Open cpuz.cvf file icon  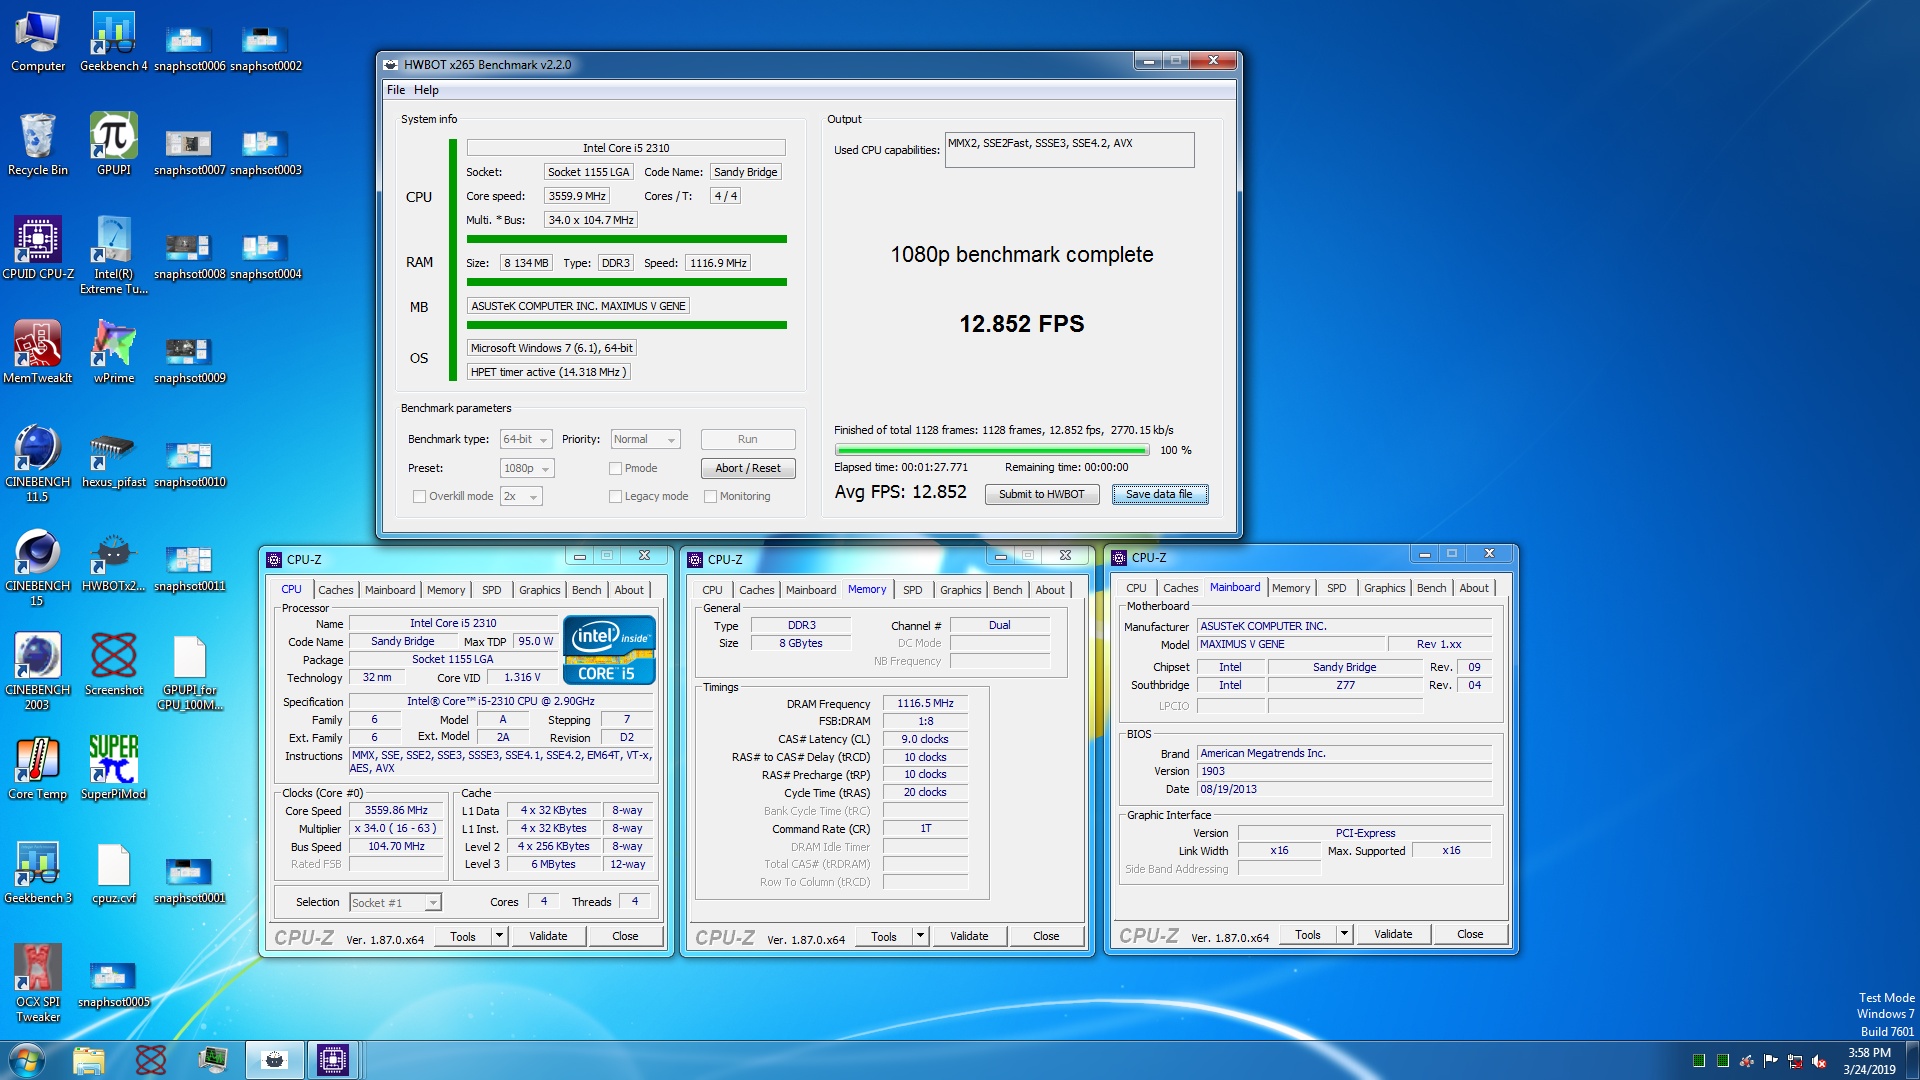pos(114,873)
